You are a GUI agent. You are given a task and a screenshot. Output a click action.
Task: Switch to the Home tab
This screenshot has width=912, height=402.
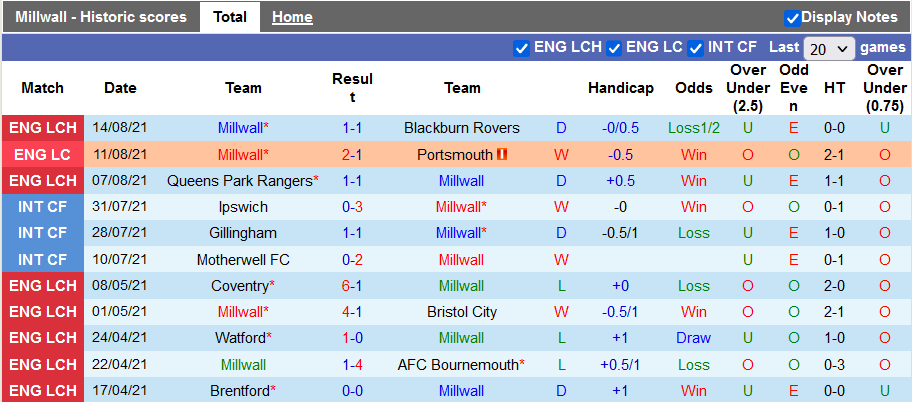[292, 17]
